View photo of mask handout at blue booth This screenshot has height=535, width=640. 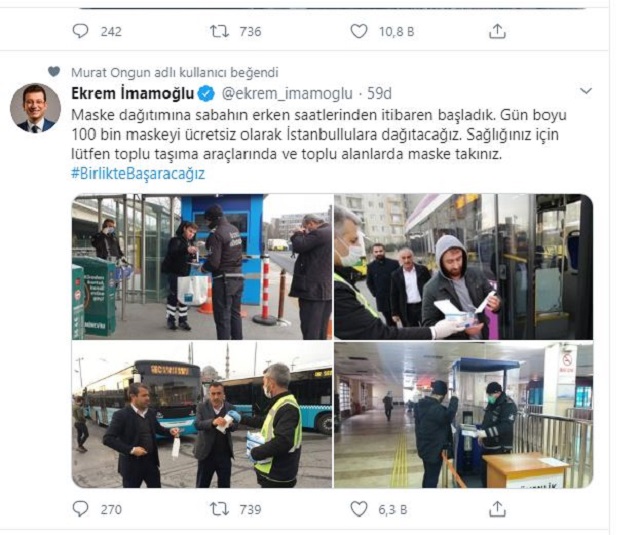coord(202,267)
